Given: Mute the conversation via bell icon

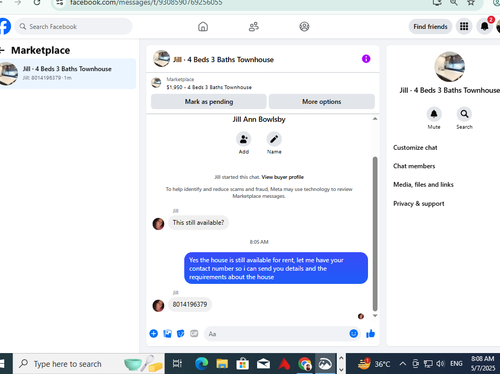Looking at the screenshot, I should pos(434,114).
